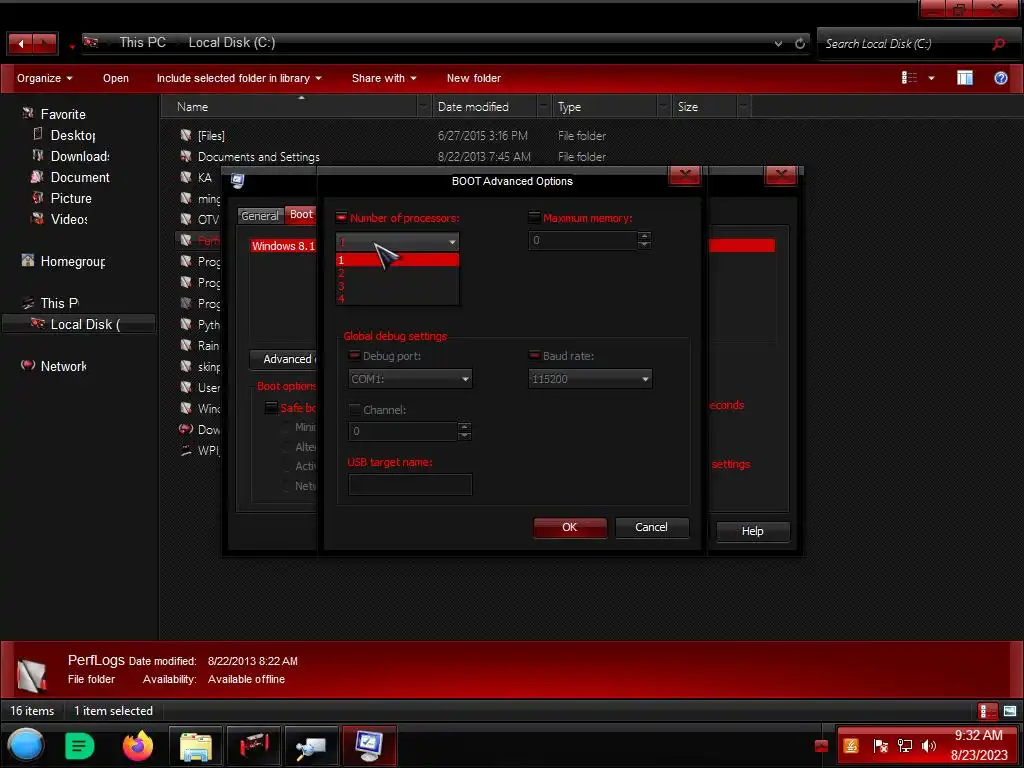The height and width of the screenshot is (768, 1024).
Task: Toggle the preview pane icon
Action: [965, 78]
